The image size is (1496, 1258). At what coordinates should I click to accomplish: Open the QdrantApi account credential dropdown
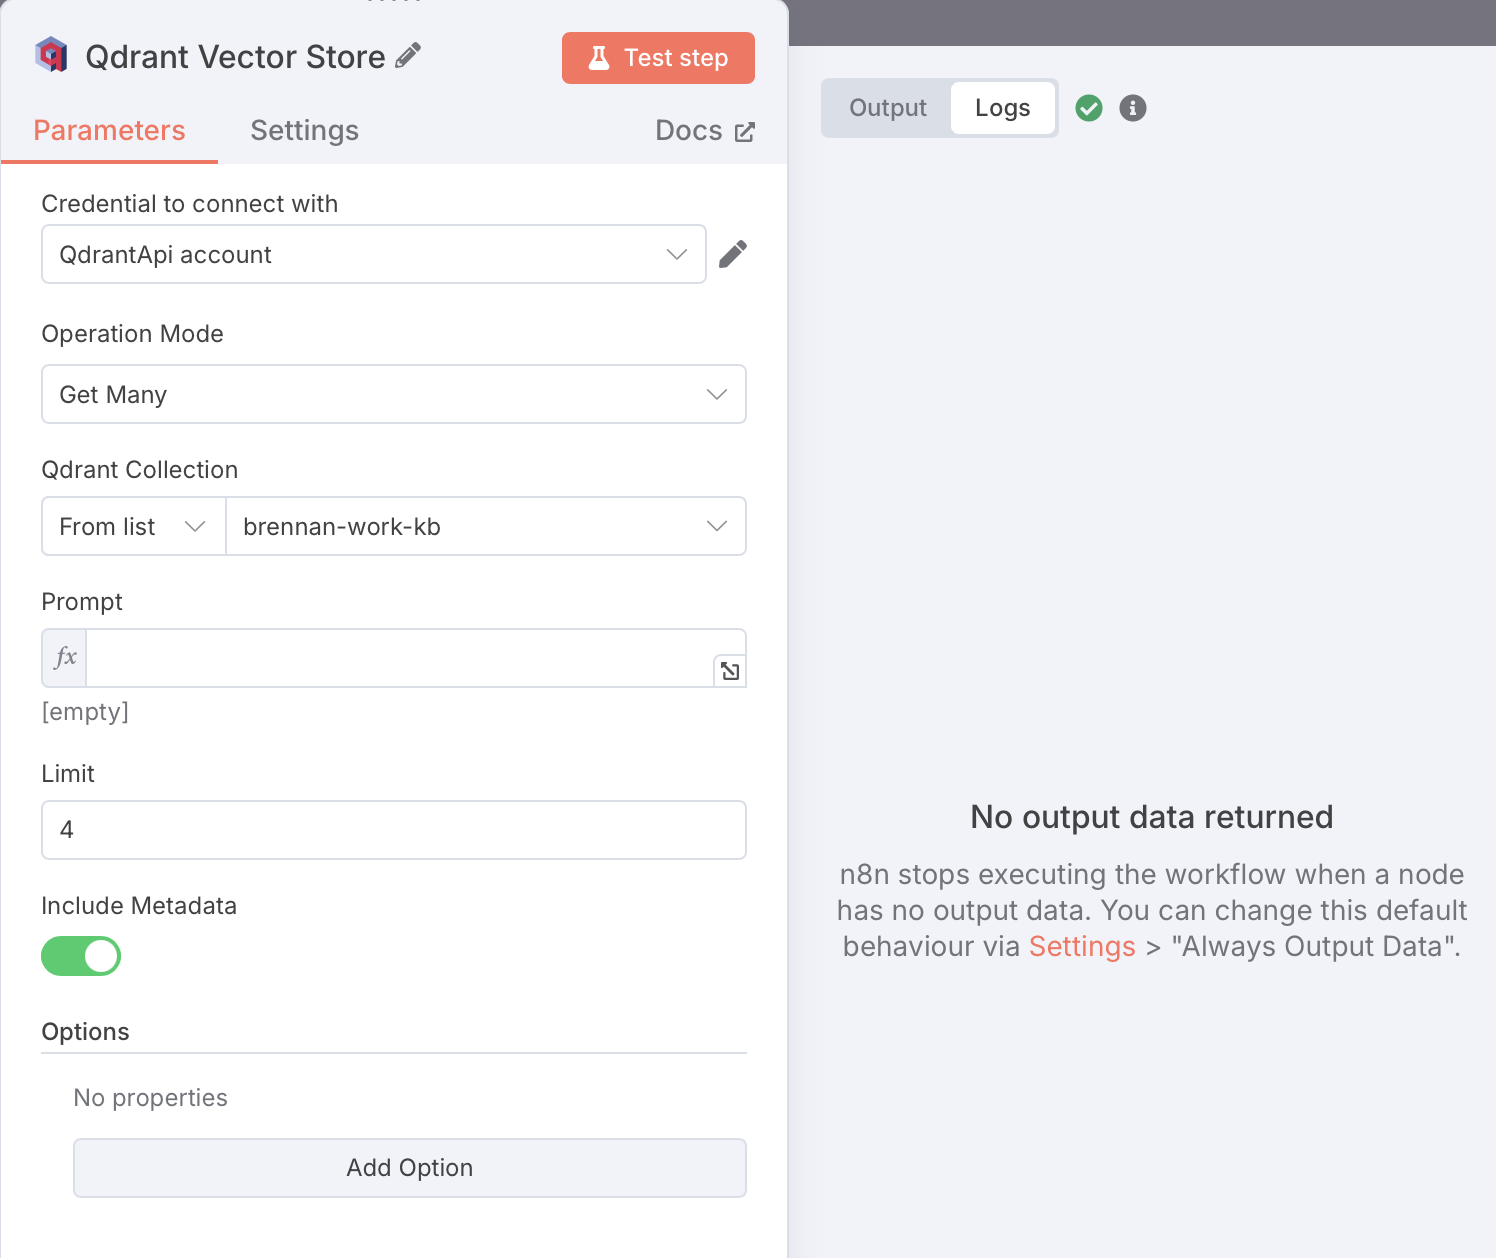pyautogui.click(x=374, y=254)
